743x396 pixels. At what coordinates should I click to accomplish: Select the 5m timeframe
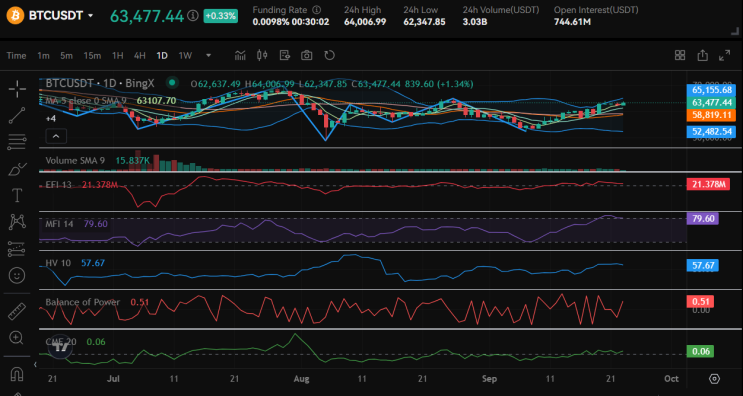tap(66, 55)
